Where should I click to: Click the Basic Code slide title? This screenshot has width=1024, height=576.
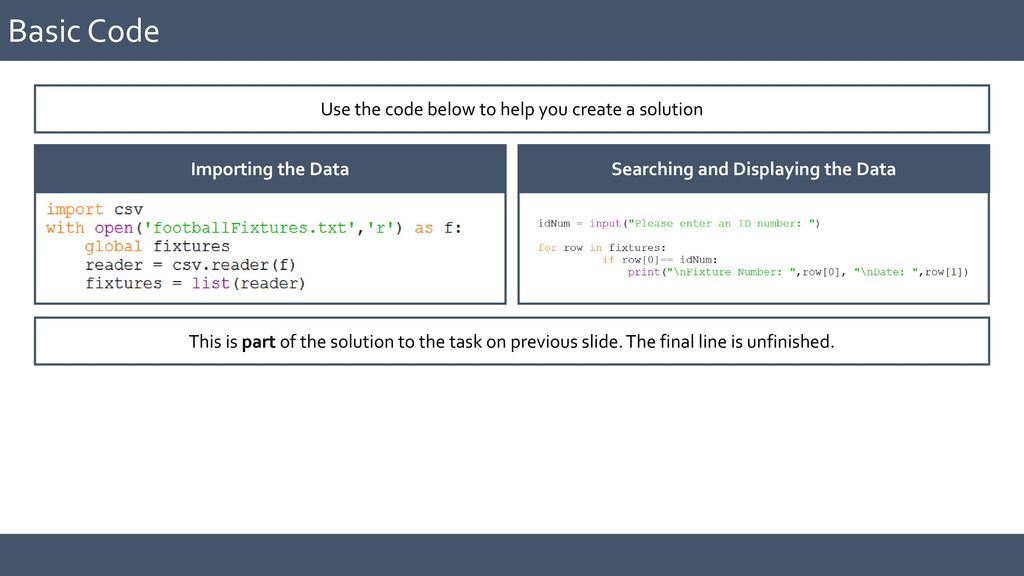coord(84,31)
